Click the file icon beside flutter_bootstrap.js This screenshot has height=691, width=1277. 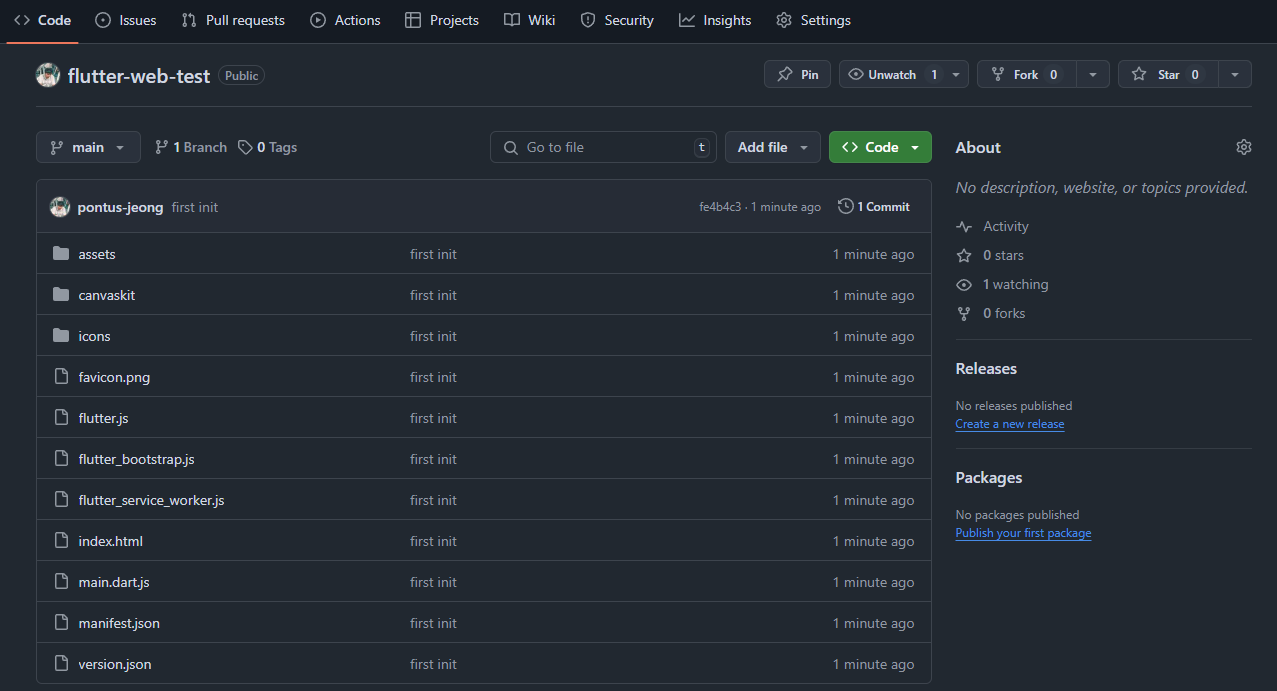(61, 459)
